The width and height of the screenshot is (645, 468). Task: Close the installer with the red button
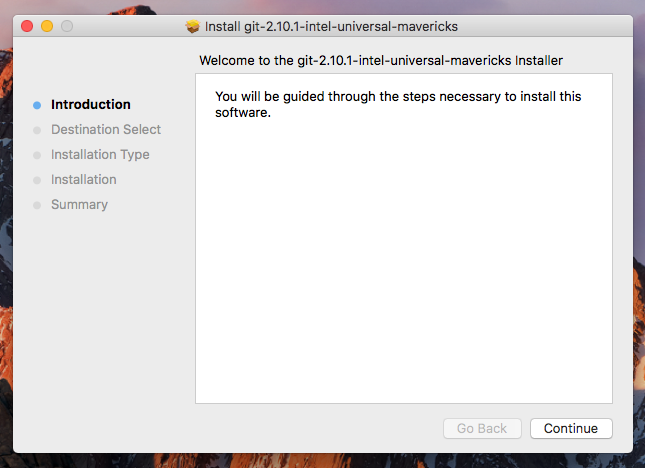tap(27, 26)
